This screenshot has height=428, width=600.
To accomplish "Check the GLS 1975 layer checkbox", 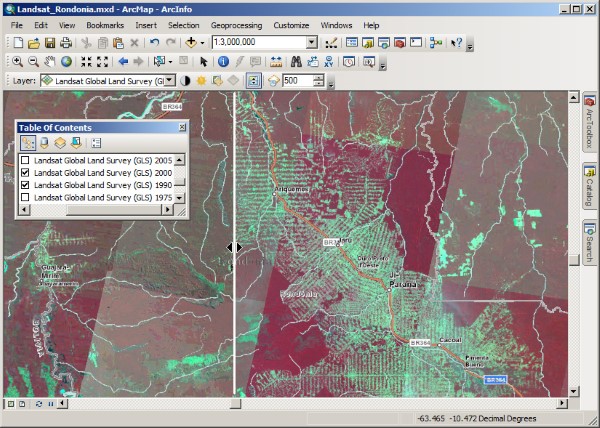I will pyautogui.click(x=25, y=197).
